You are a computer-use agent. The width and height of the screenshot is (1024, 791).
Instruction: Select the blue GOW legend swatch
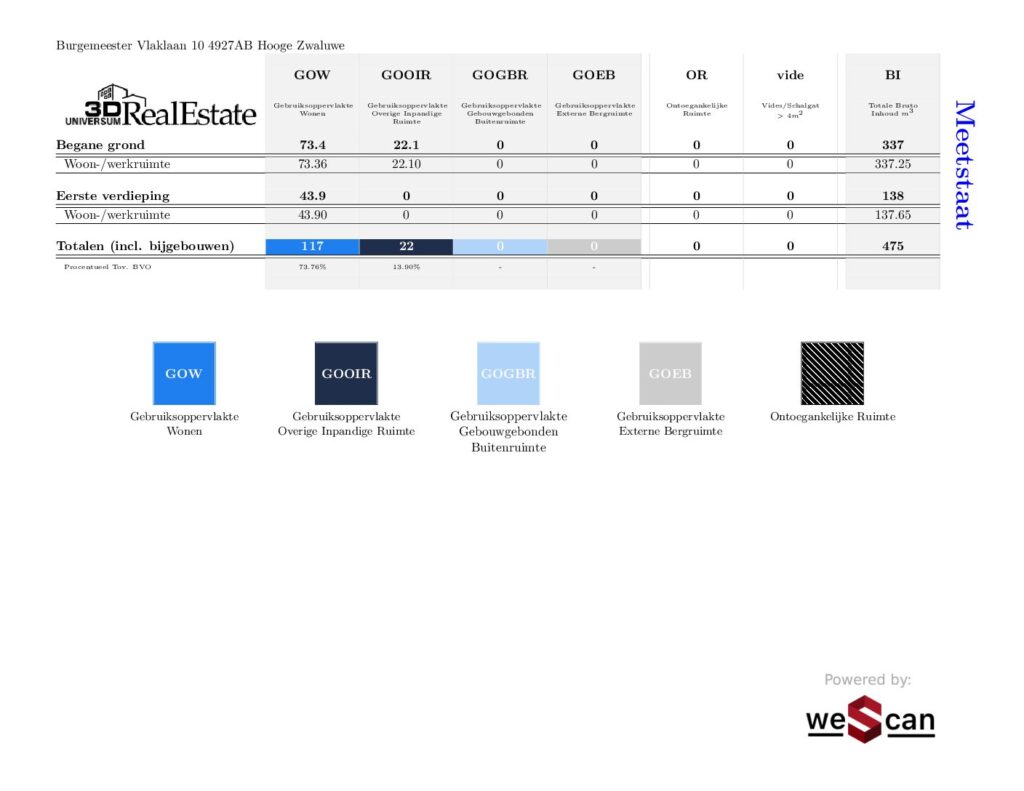[184, 373]
